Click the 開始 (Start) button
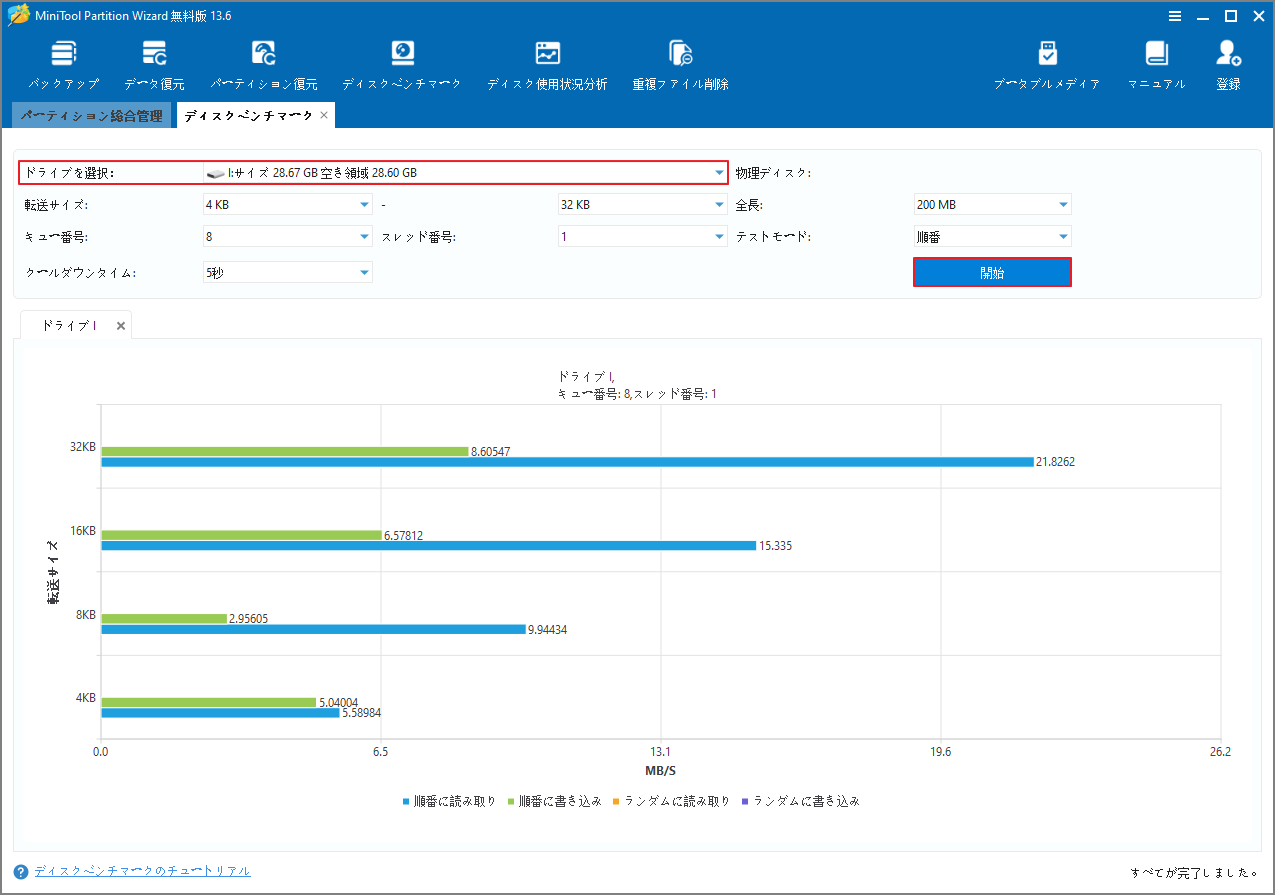Image resolution: width=1275 pixels, height=895 pixels. 992,273
